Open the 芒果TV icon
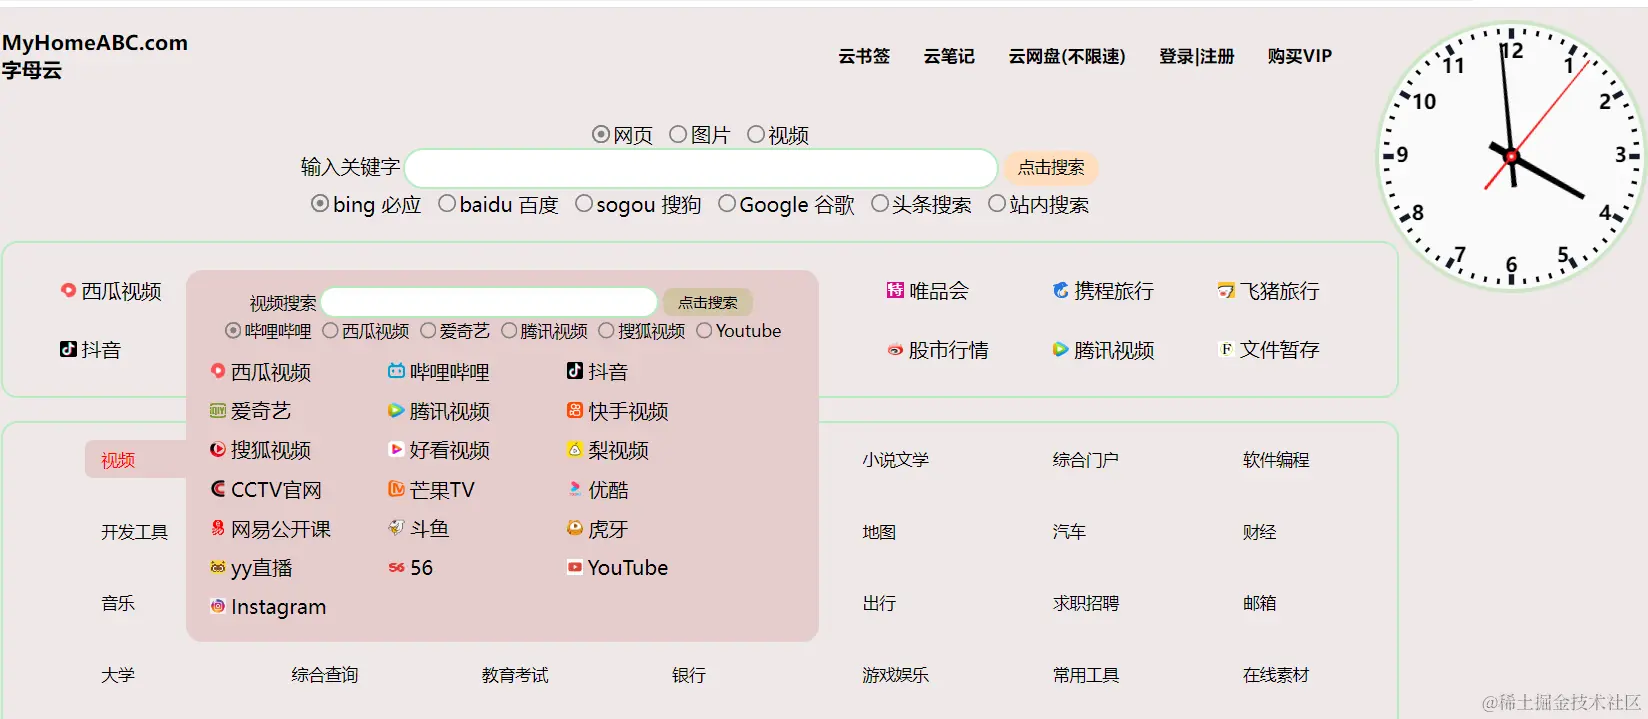The width and height of the screenshot is (1648, 719). point(396,489)
